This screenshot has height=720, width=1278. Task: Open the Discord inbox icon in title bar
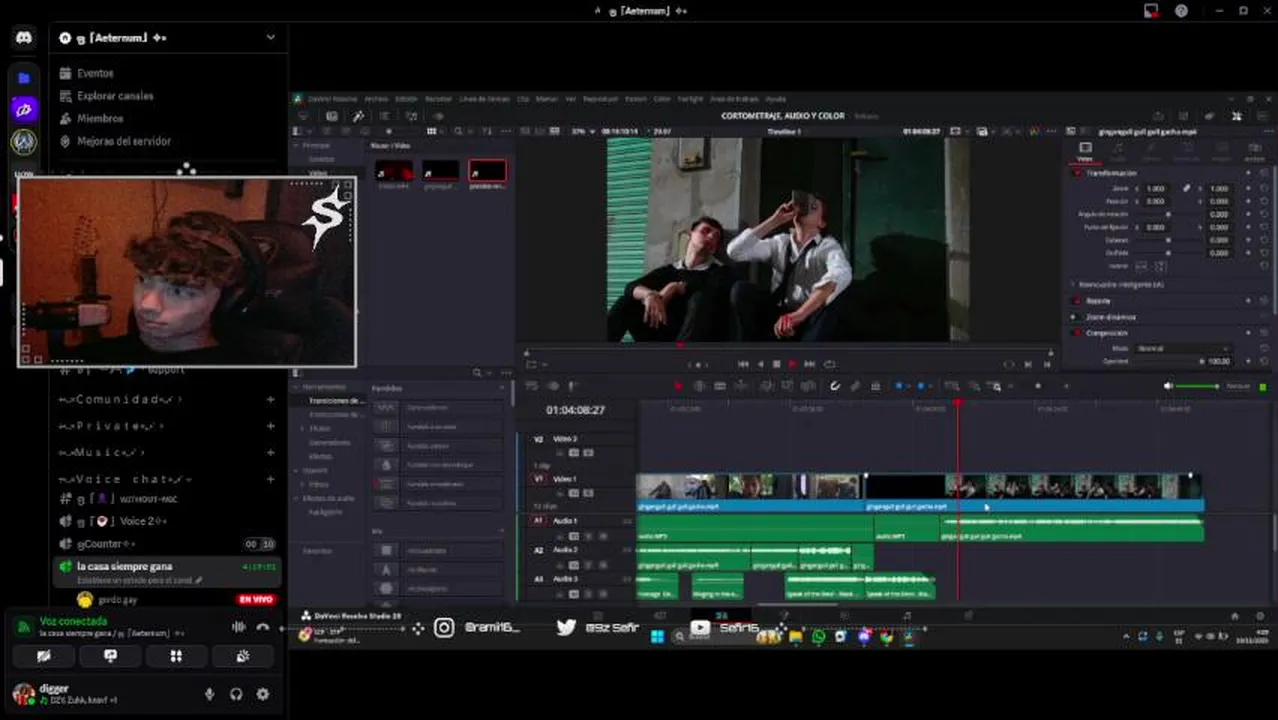pos(1151,11)
